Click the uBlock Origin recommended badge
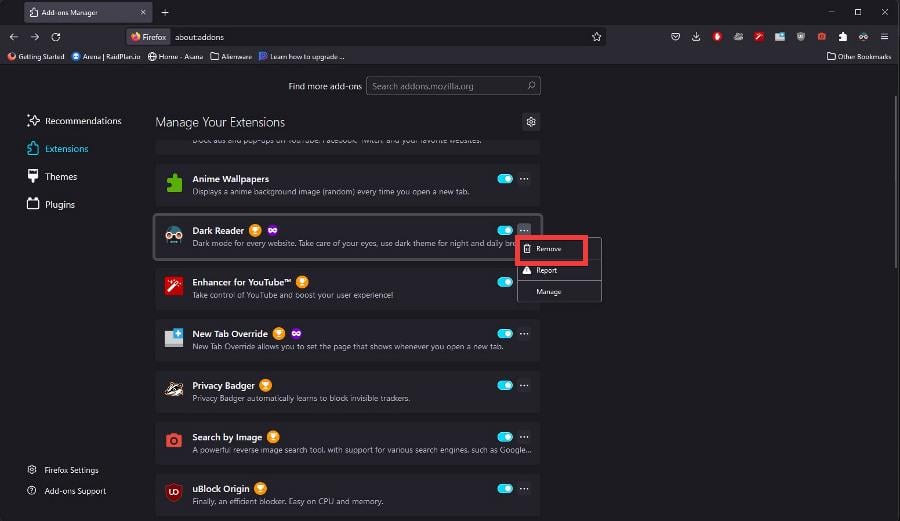This screenshot has height=521, width=900. tap(261, 488)
